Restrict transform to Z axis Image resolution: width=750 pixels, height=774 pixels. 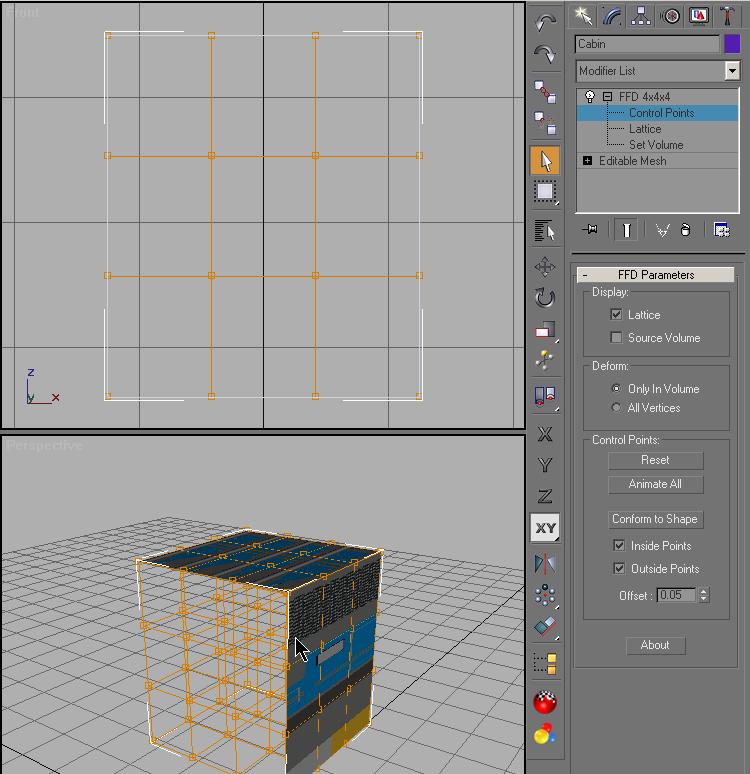point(545,496)
